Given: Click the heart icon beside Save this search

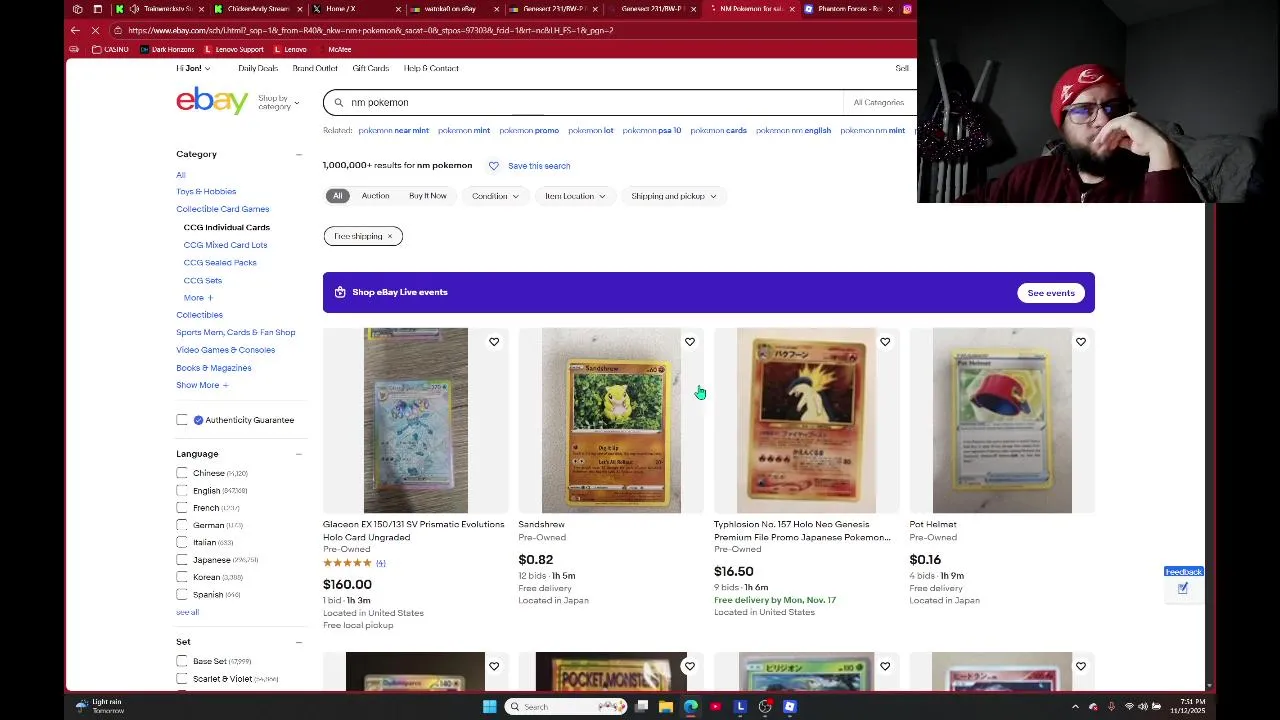Looking at the screenshot, I should click(x=493, y=166).
